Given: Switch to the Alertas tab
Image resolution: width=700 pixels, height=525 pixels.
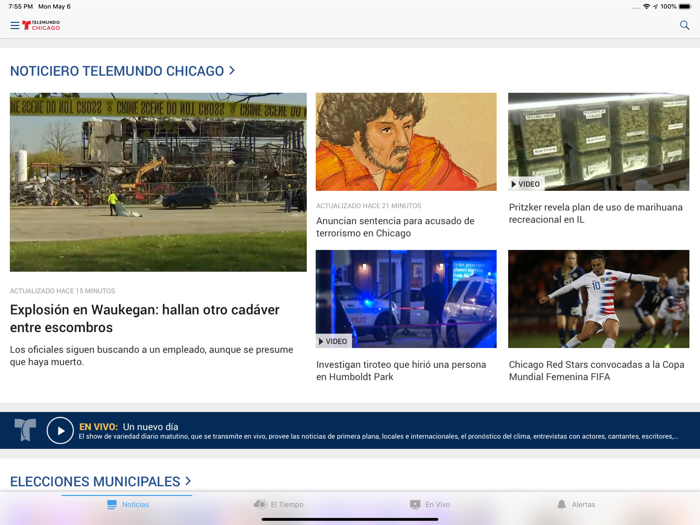Looking at the screenshot, I should [576, 504].
